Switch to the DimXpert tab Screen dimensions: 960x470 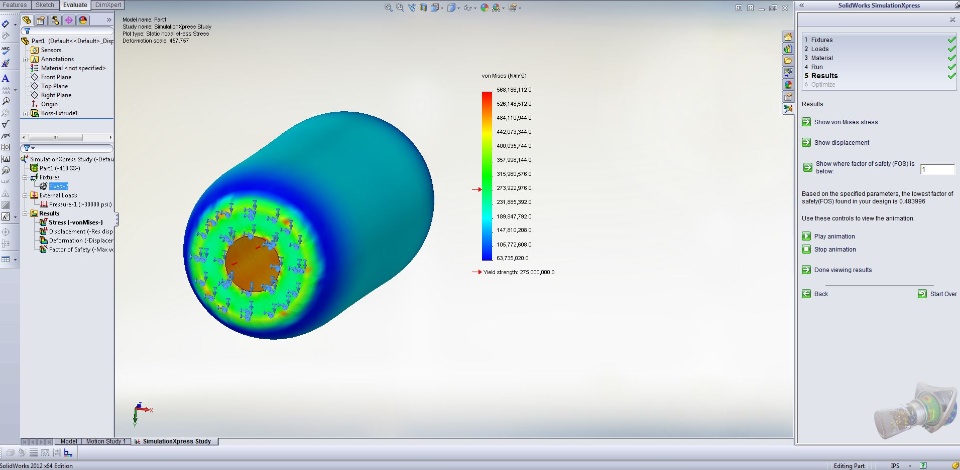pos(108,5)
